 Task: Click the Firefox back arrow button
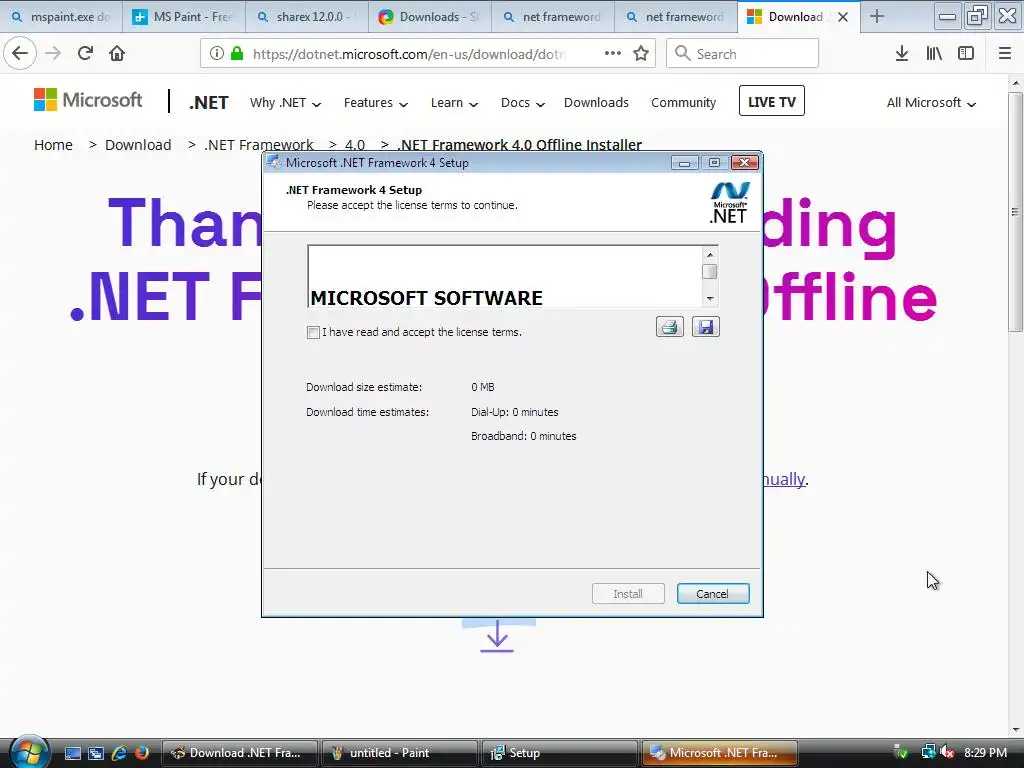coord(20,54)
